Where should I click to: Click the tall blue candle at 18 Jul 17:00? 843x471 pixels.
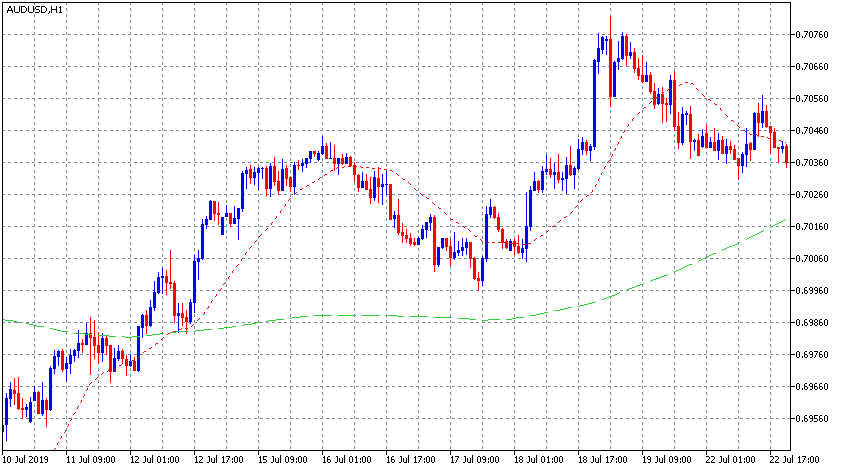pyautogui.click(x=595, y=103)
